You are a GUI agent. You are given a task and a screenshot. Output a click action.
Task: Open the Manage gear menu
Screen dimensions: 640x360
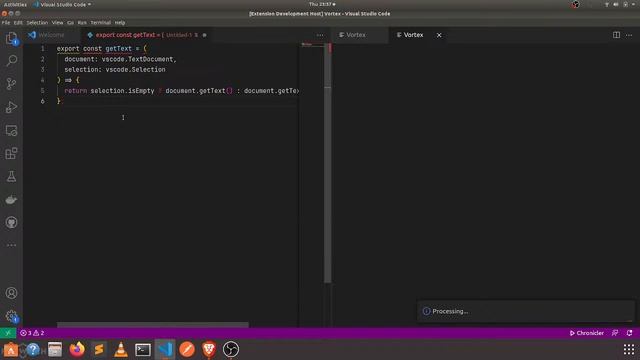11,316
